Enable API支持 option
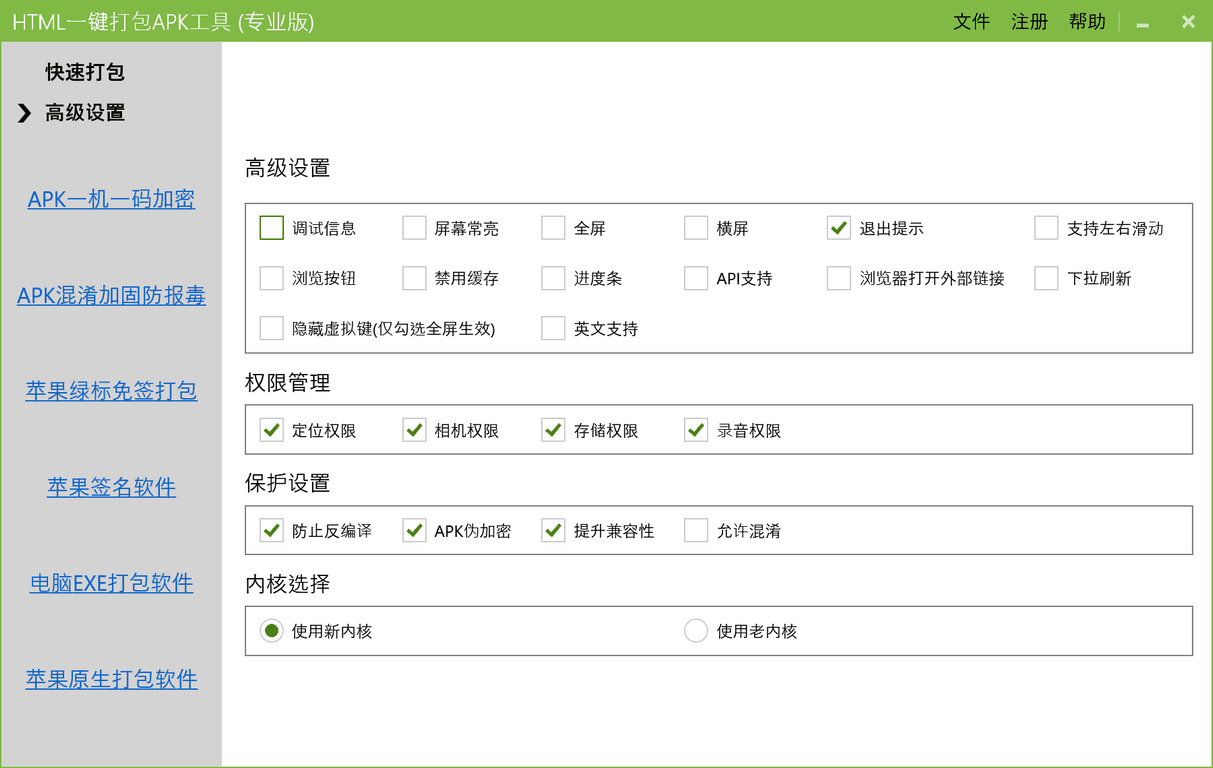 tap(696, 278)
